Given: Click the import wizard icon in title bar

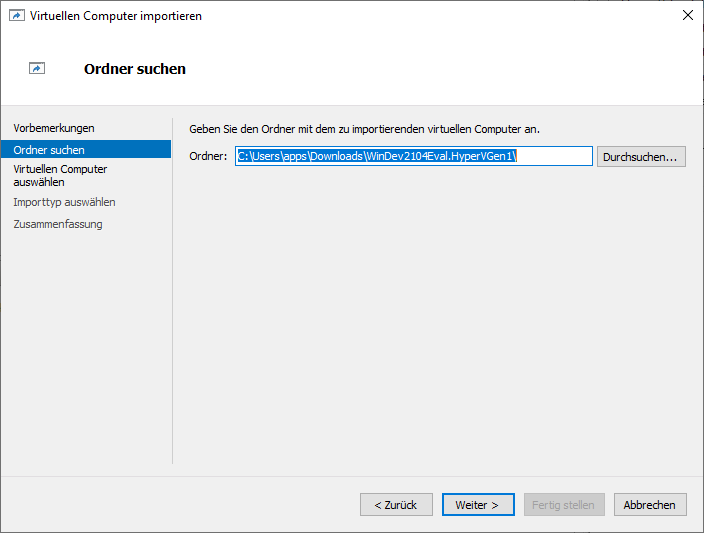Looking at the screenshot, I should (x=16, y=15).
